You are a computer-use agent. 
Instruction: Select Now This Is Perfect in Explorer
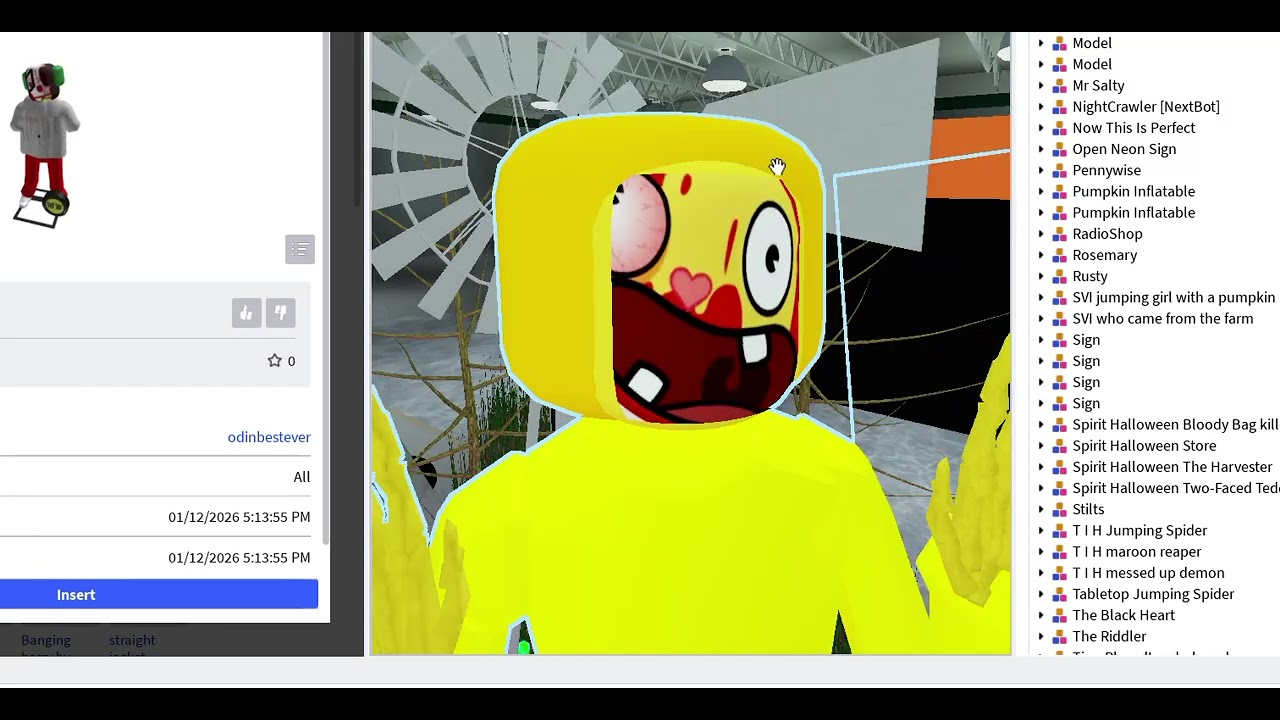[1134, 128]
